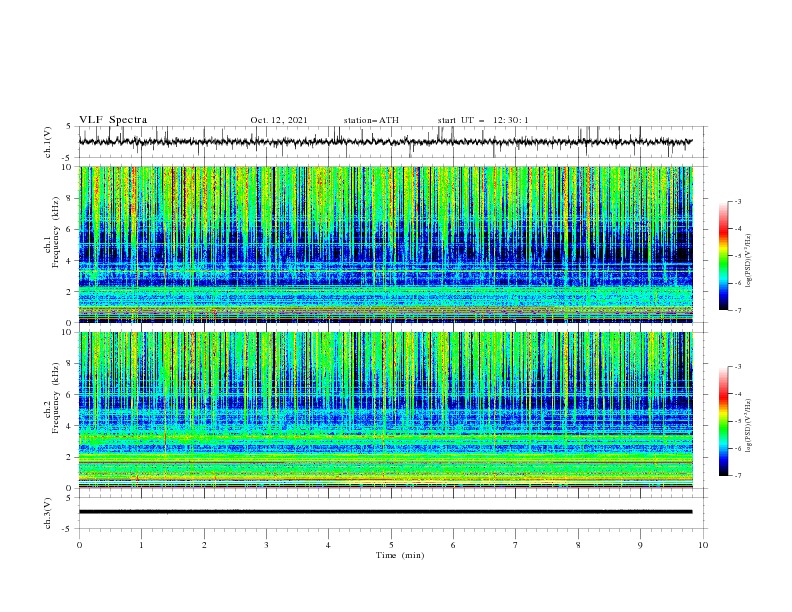Click tick label 6 on time axis
The width and height of the screenshot is (792, 612).
454,545
